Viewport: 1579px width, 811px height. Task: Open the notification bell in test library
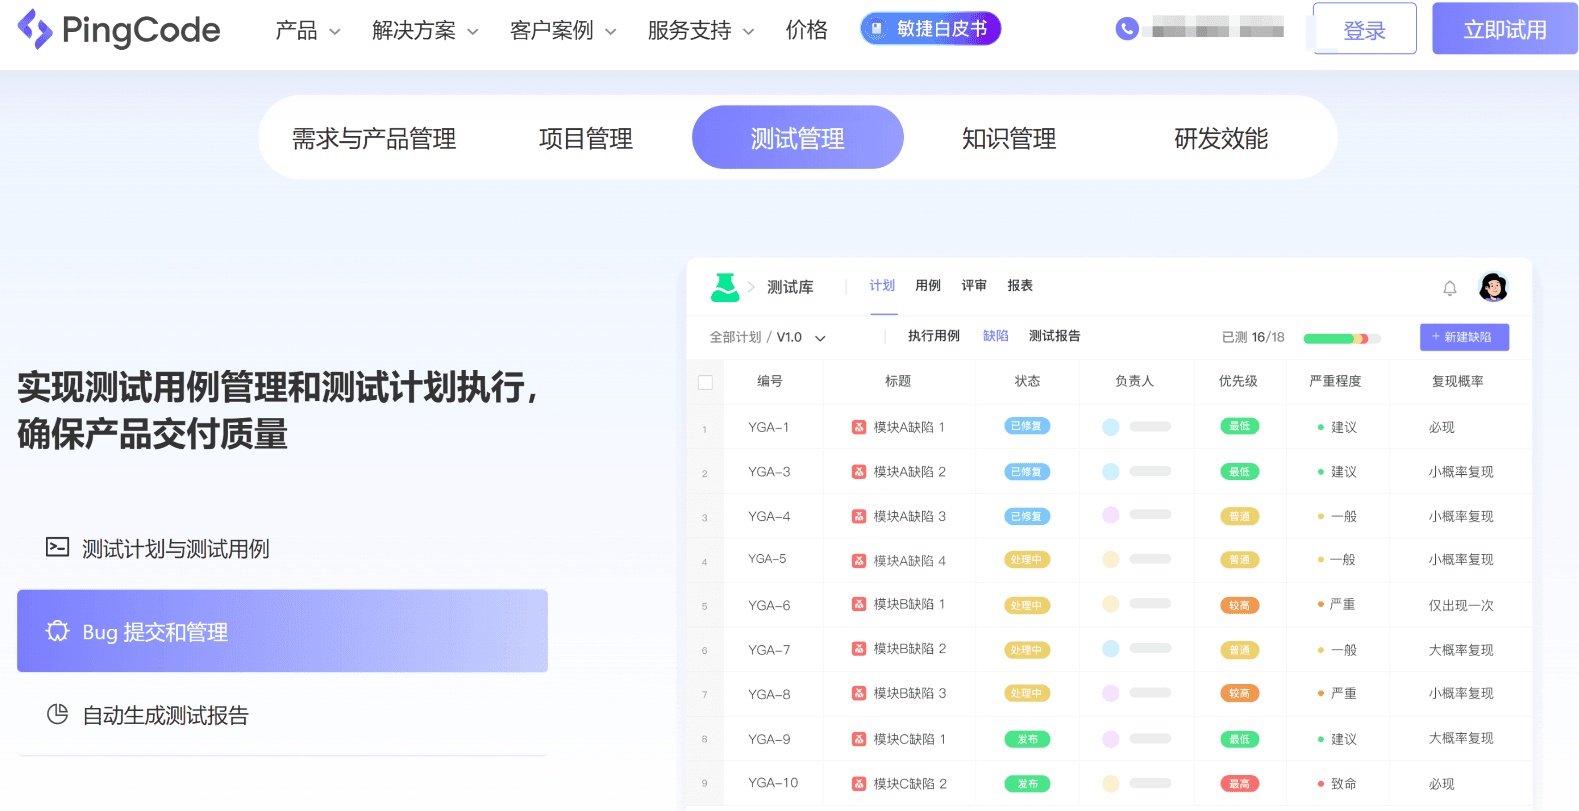1450,288
